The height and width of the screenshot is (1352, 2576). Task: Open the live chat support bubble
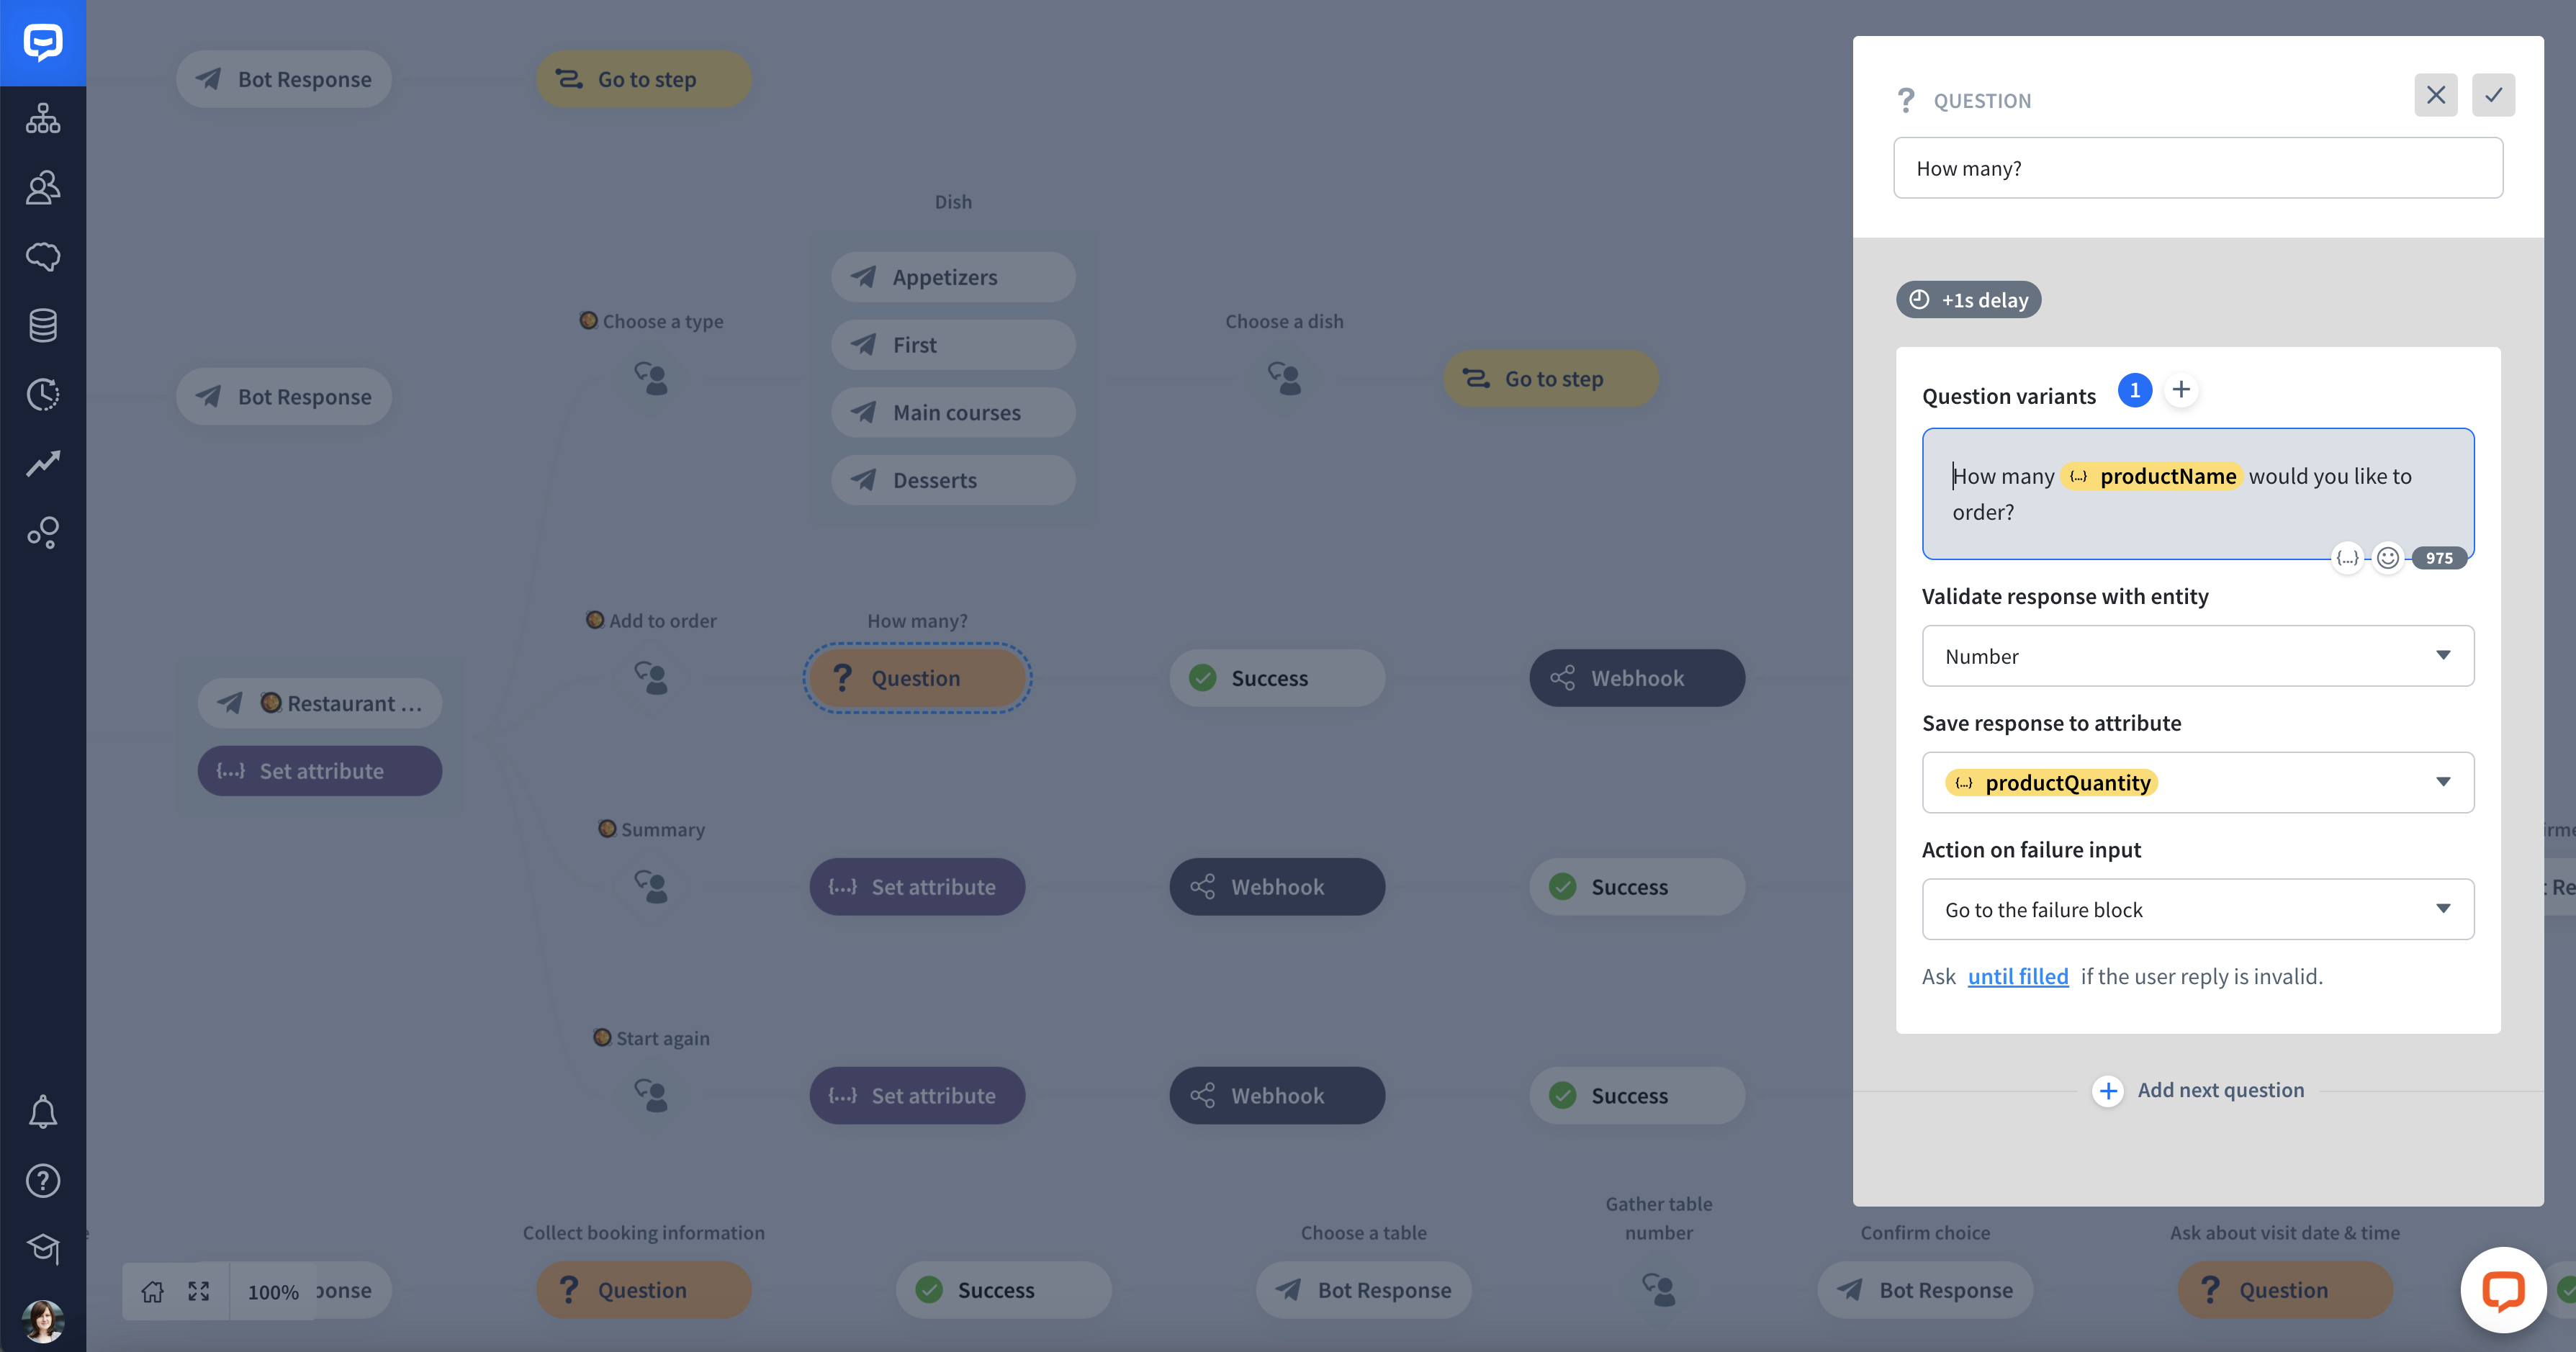tap(2503, 1290)
